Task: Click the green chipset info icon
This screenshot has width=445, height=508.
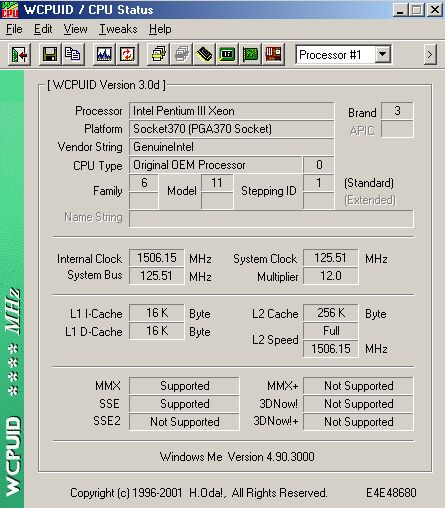Action: pos(227,54)
